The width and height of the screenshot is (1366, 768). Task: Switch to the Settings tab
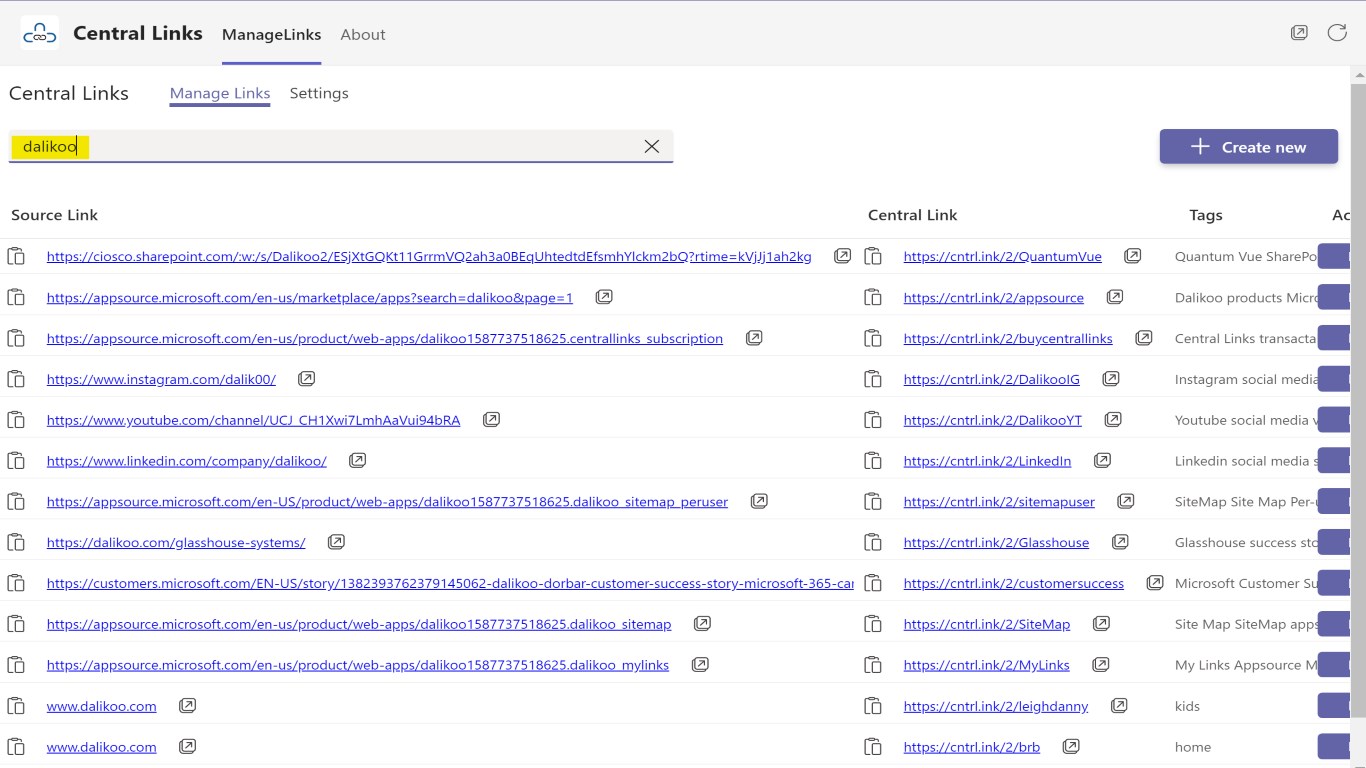point(319,93)
